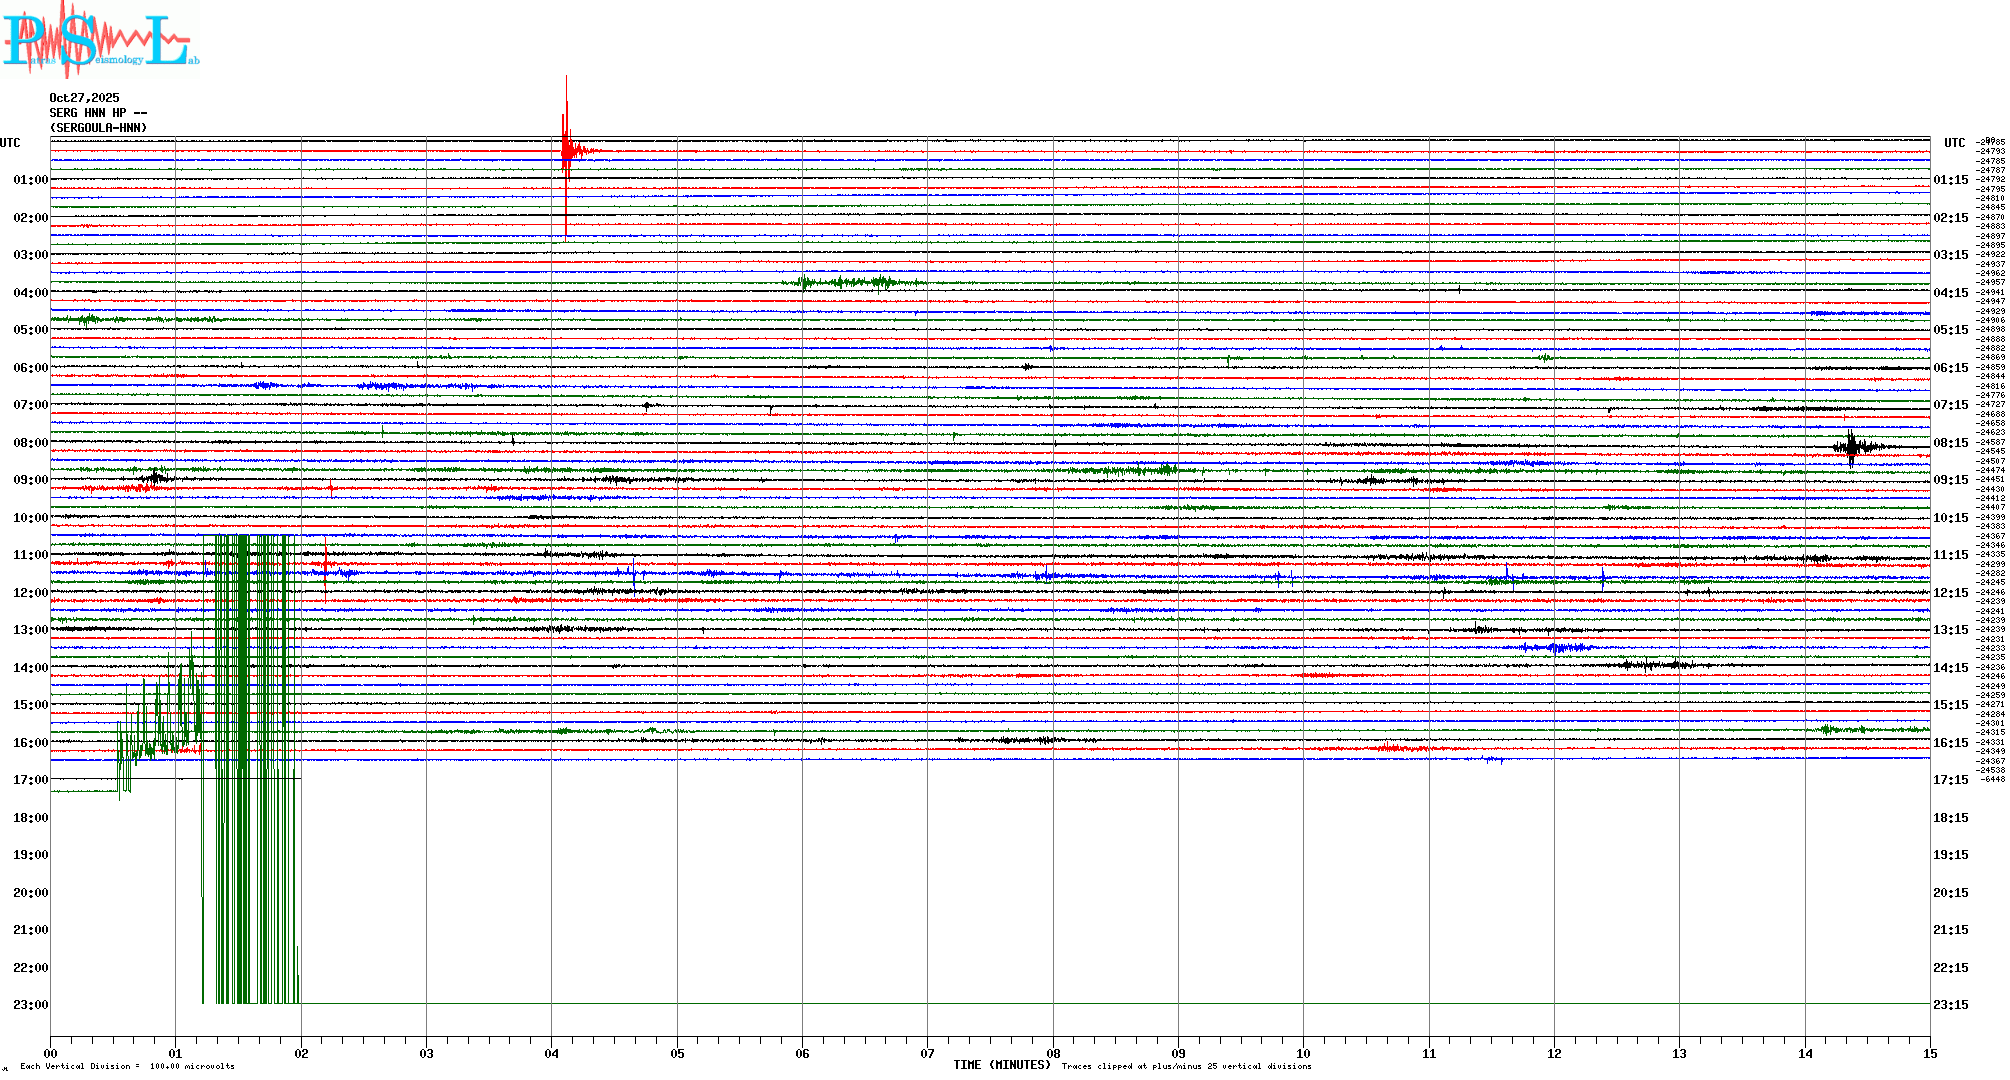Click the left 04:00 hour label

click(x=30, y=293)
